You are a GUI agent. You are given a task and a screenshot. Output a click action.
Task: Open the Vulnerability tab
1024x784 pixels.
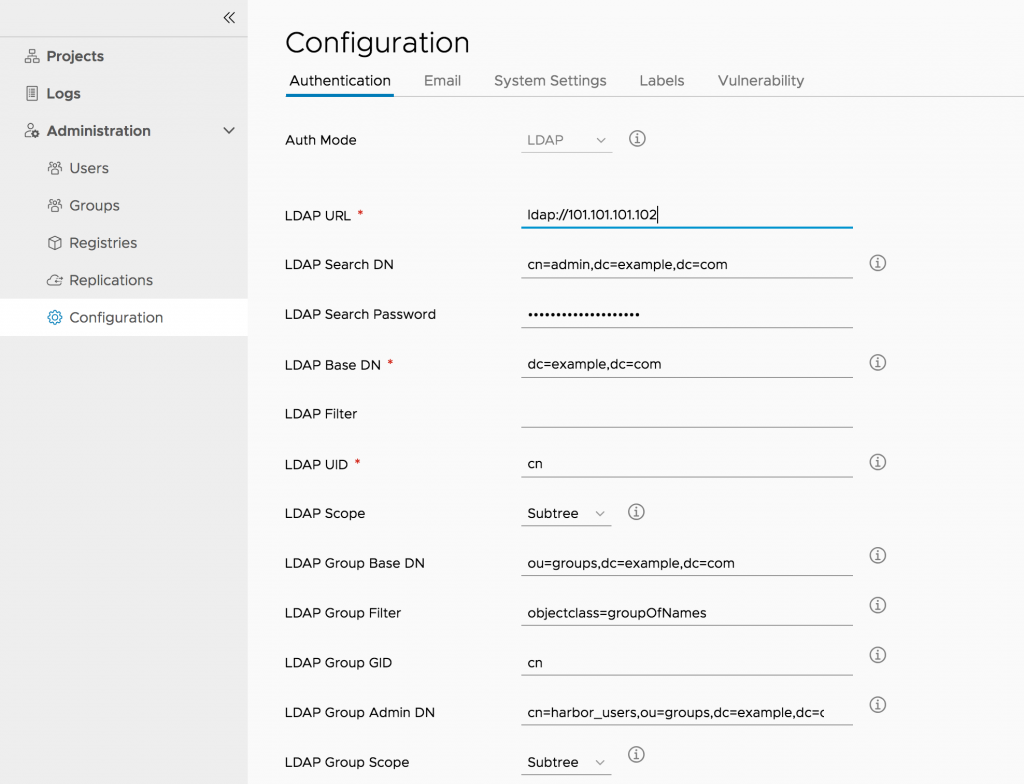[761, 81]
